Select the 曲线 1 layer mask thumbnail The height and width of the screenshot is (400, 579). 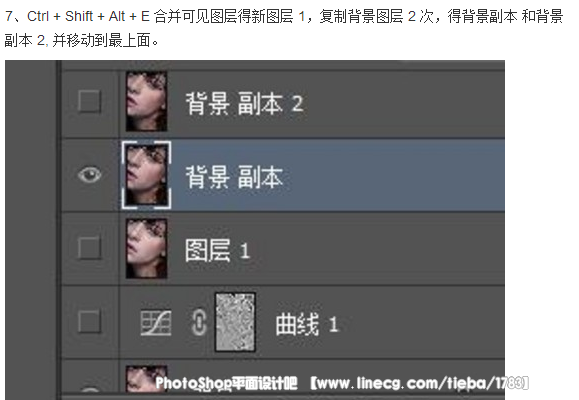tap(235, 322)
